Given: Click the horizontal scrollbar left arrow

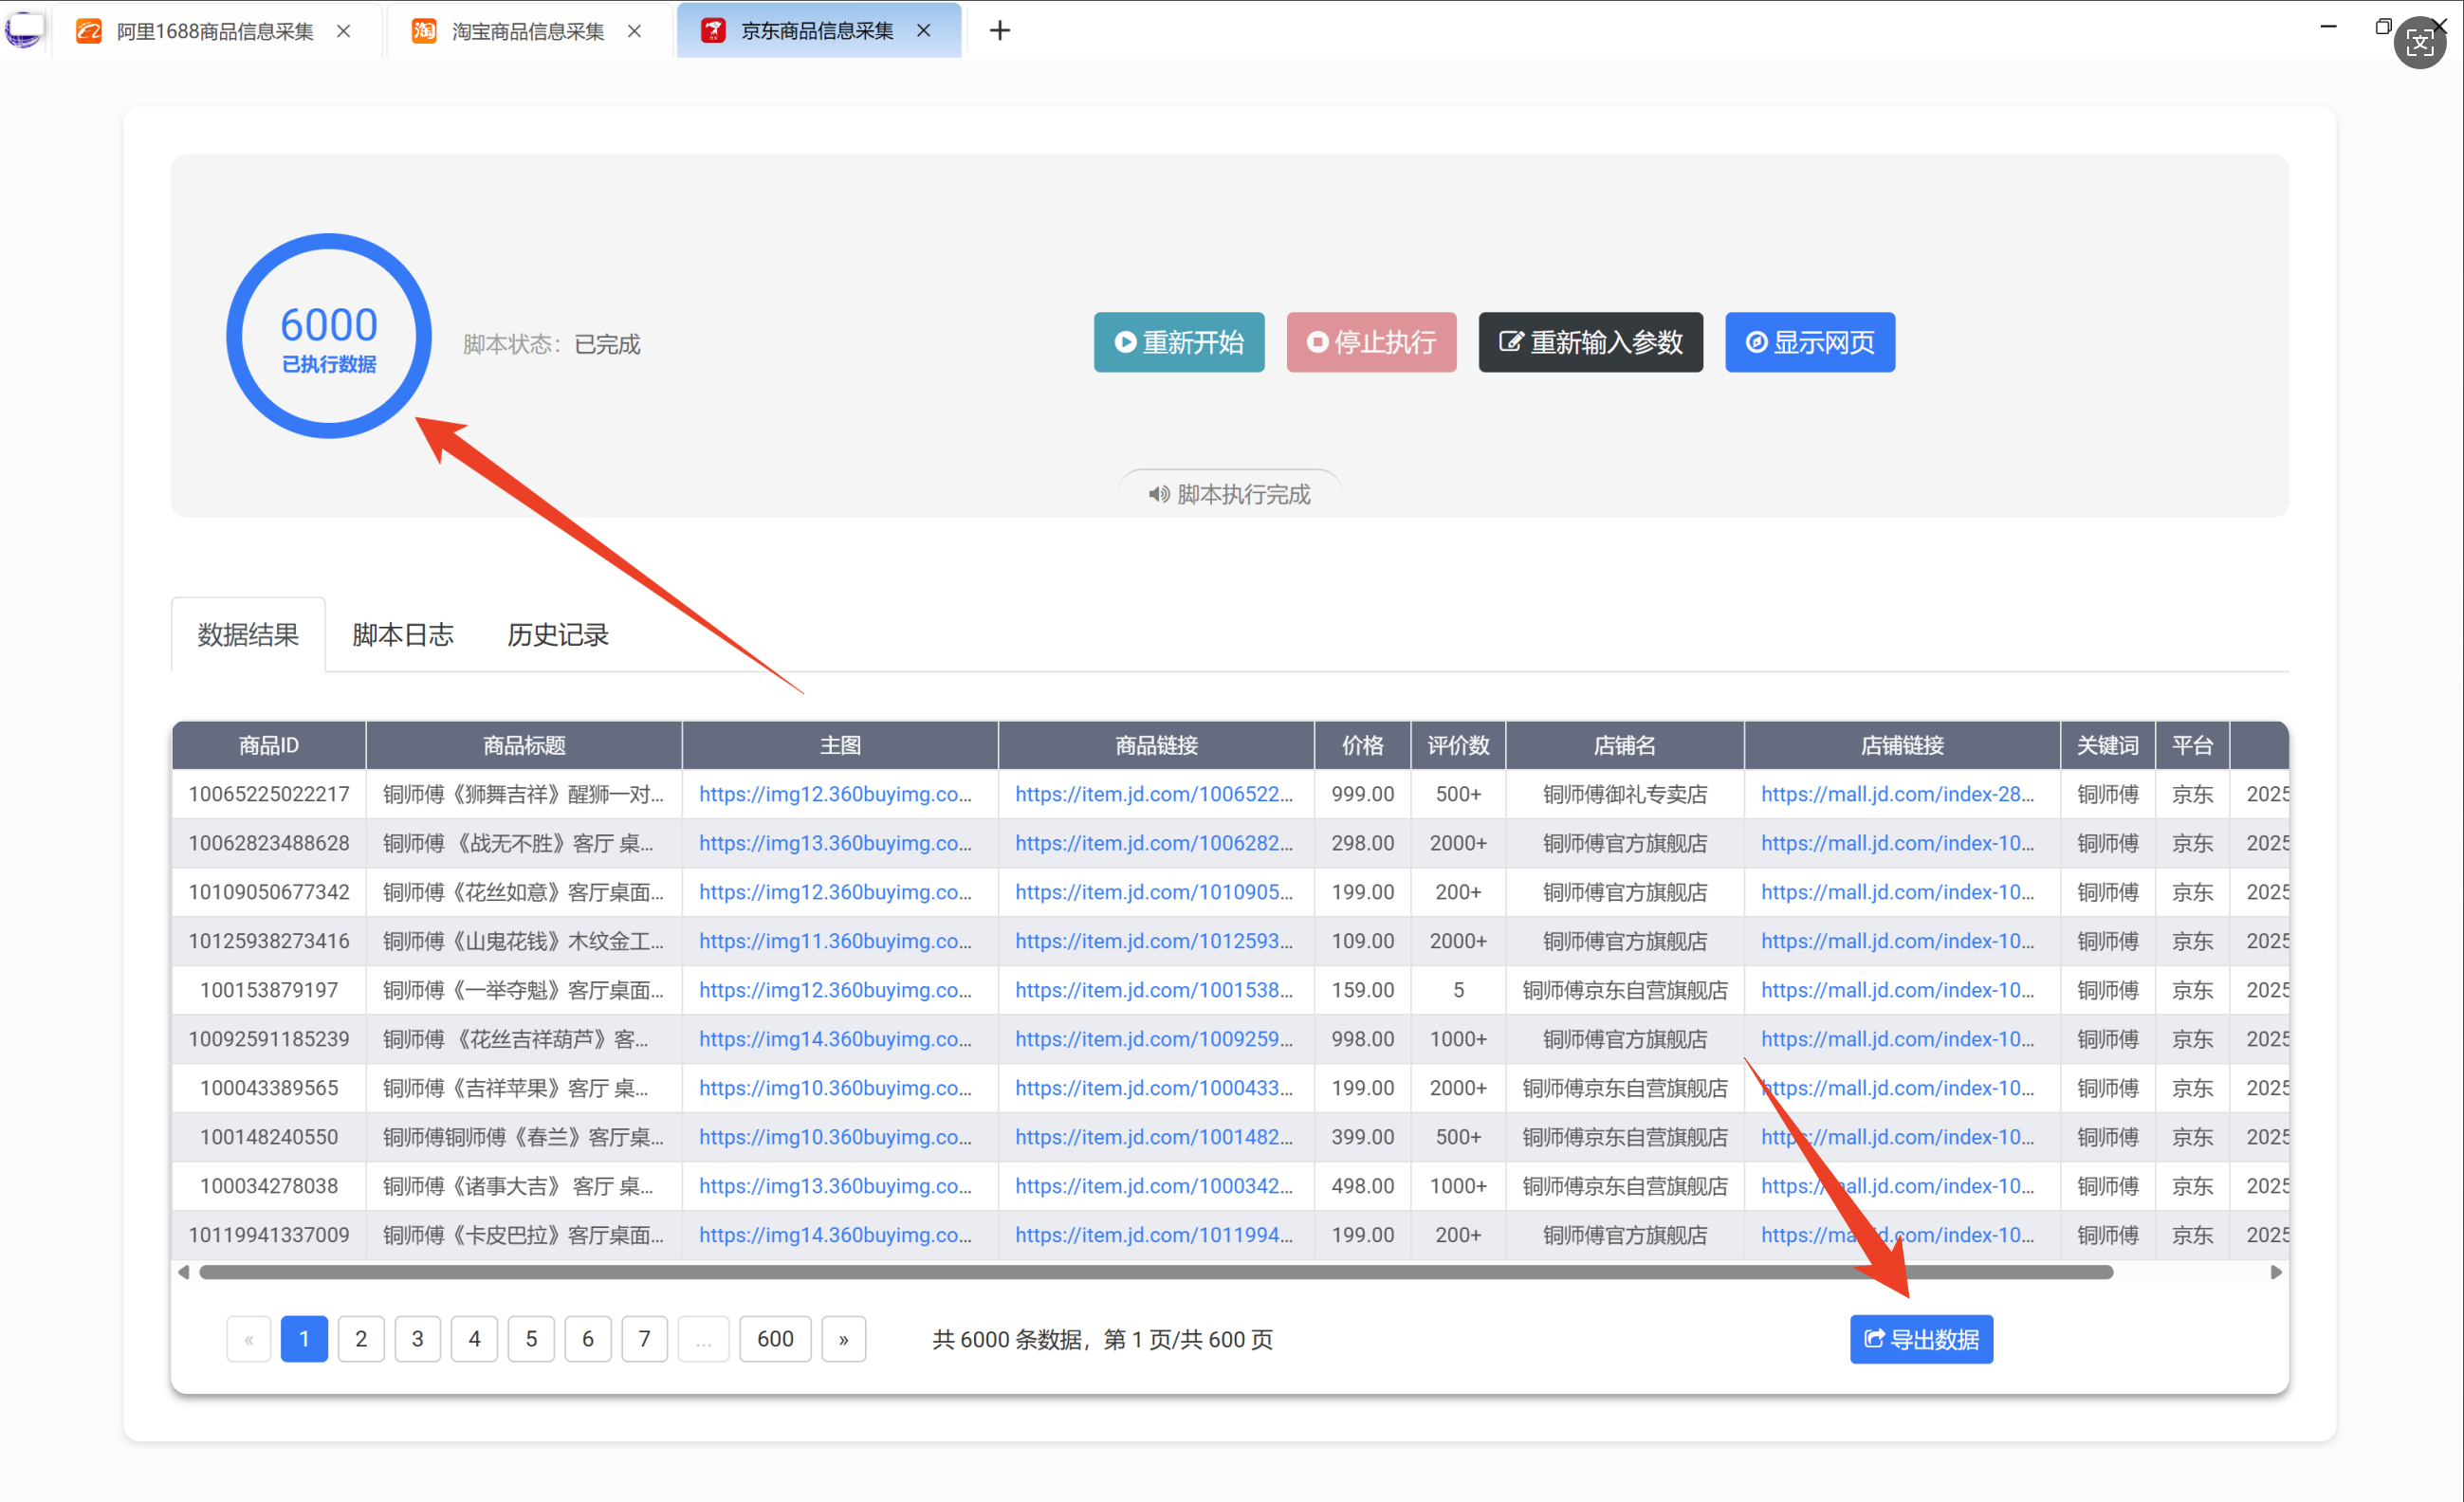Looking at the screenshot, I should pyautogui.click(x=183, y=1272).
